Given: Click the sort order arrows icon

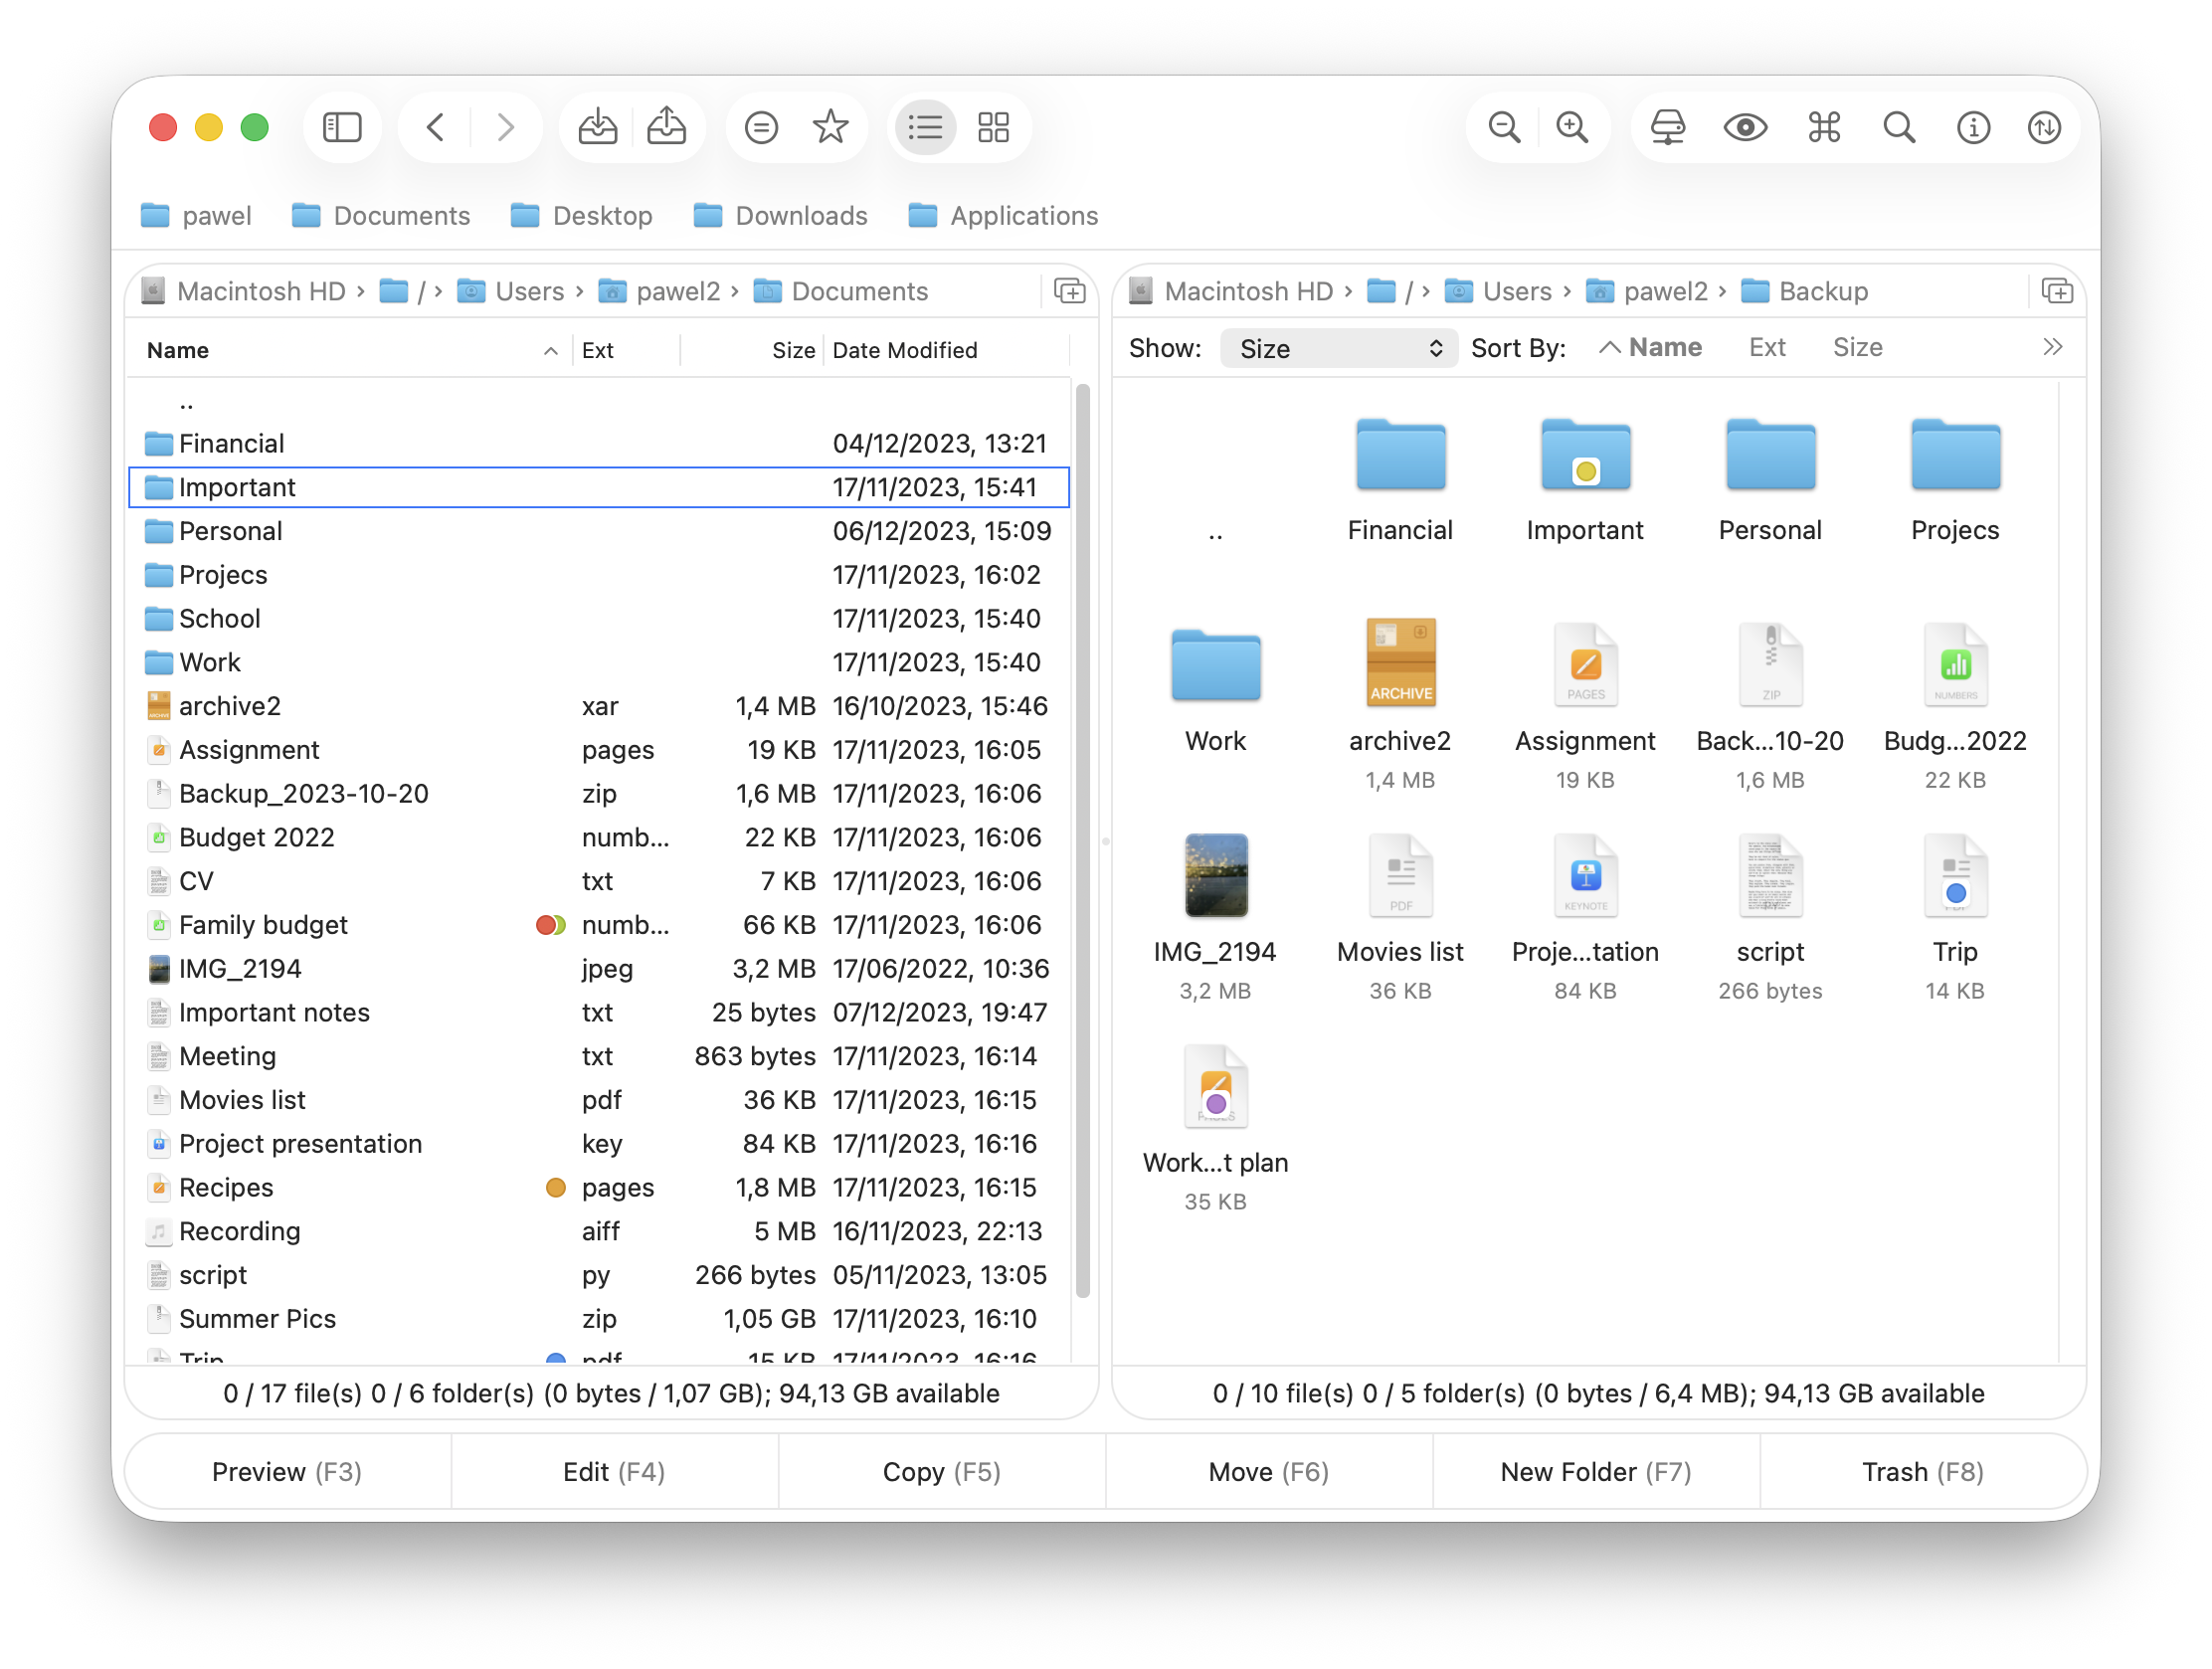Looking at the screenshot, I should [2044, 127].
